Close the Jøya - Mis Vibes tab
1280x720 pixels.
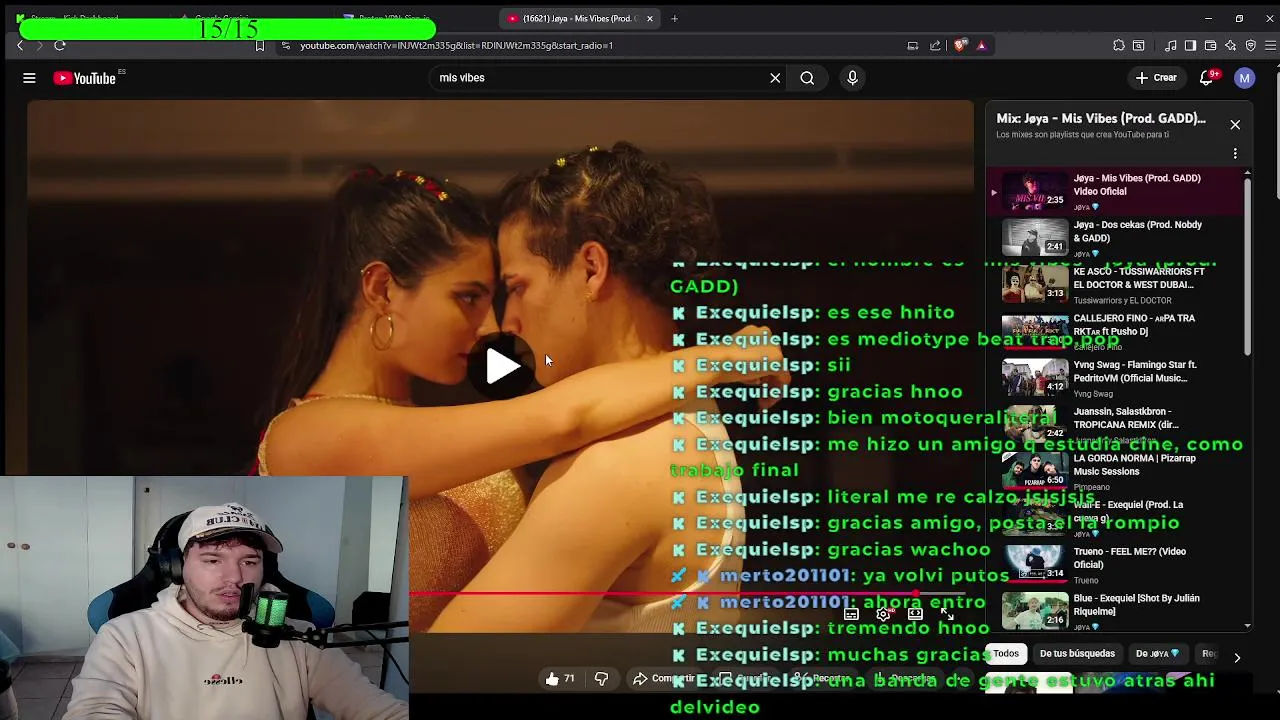click(x=650, y=18)
